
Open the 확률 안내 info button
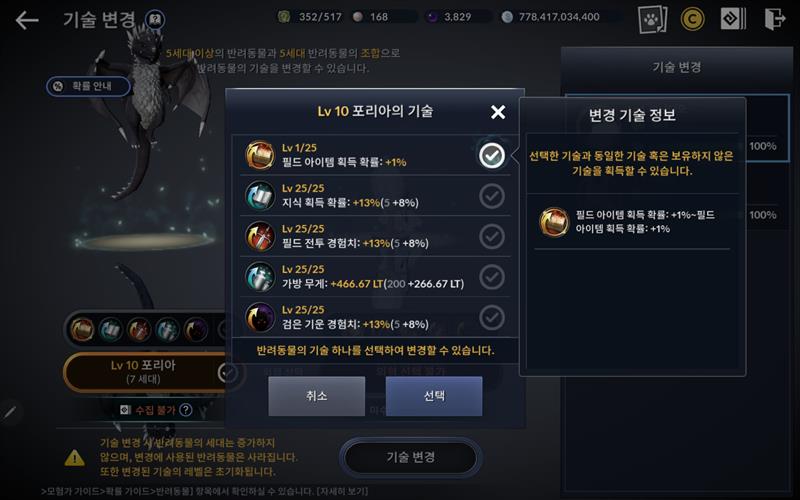(x=88, y=86)
